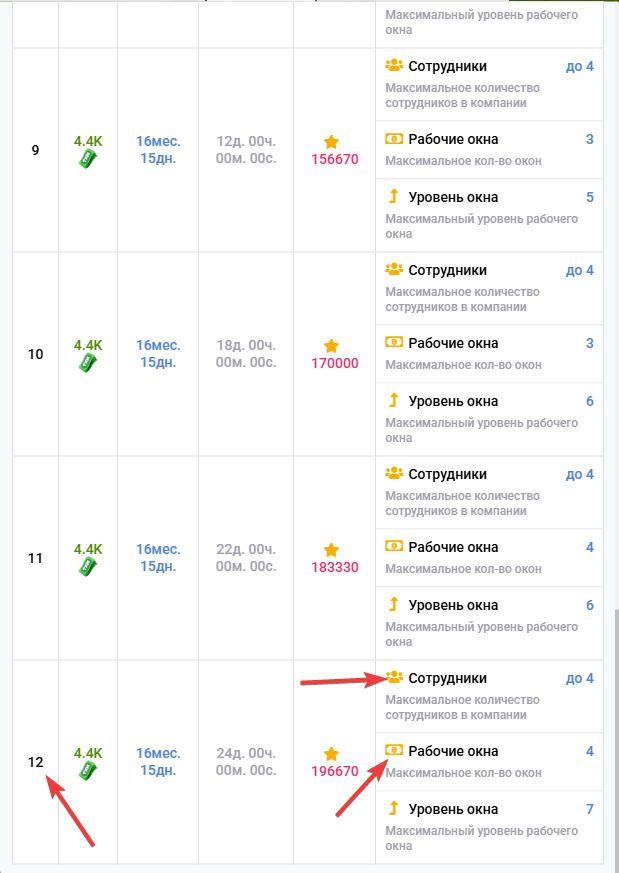The height and width of the screenshot is (873, 619).
Task: Click the work windows icon in row 11
Action: [x=394, y=547]
